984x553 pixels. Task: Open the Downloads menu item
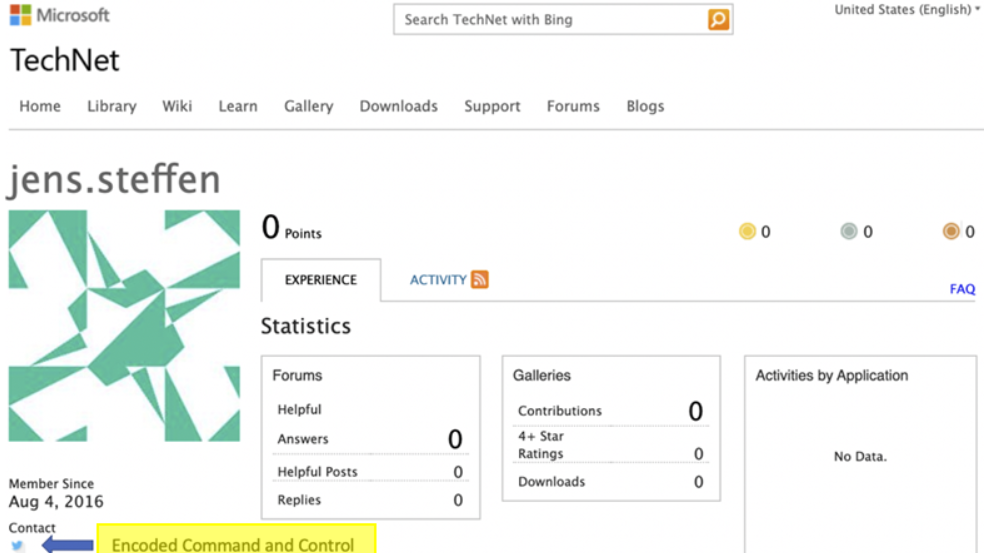pyautogui.click(x=398, y=106)
